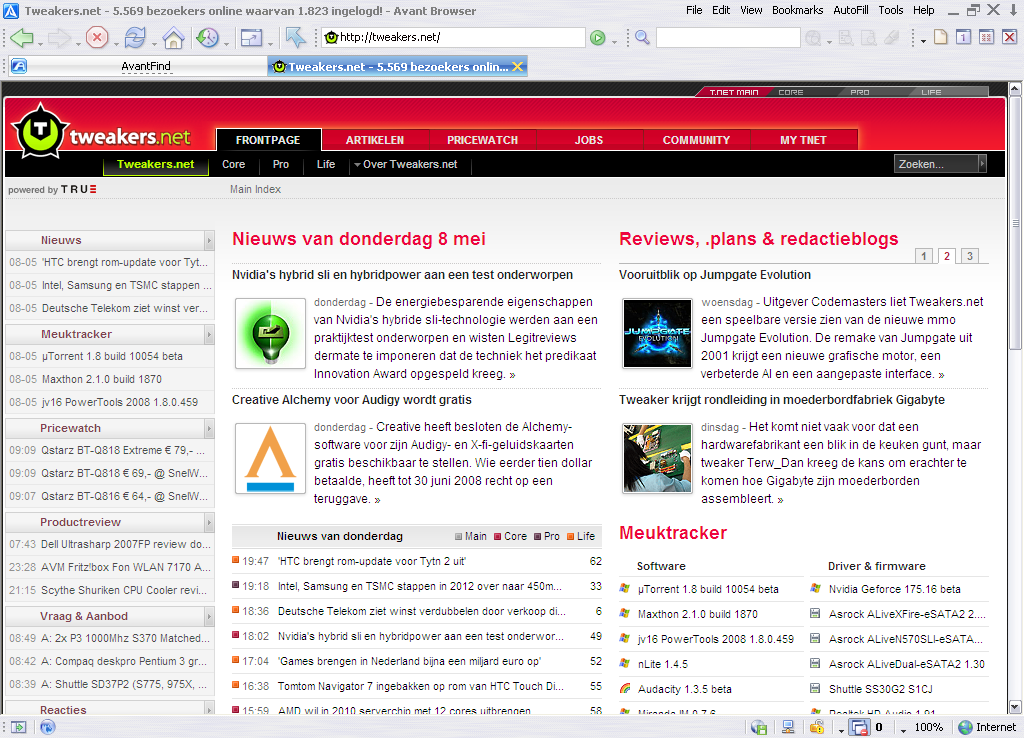
Task: Click the network computer status icon
Action: click(788, 727)
